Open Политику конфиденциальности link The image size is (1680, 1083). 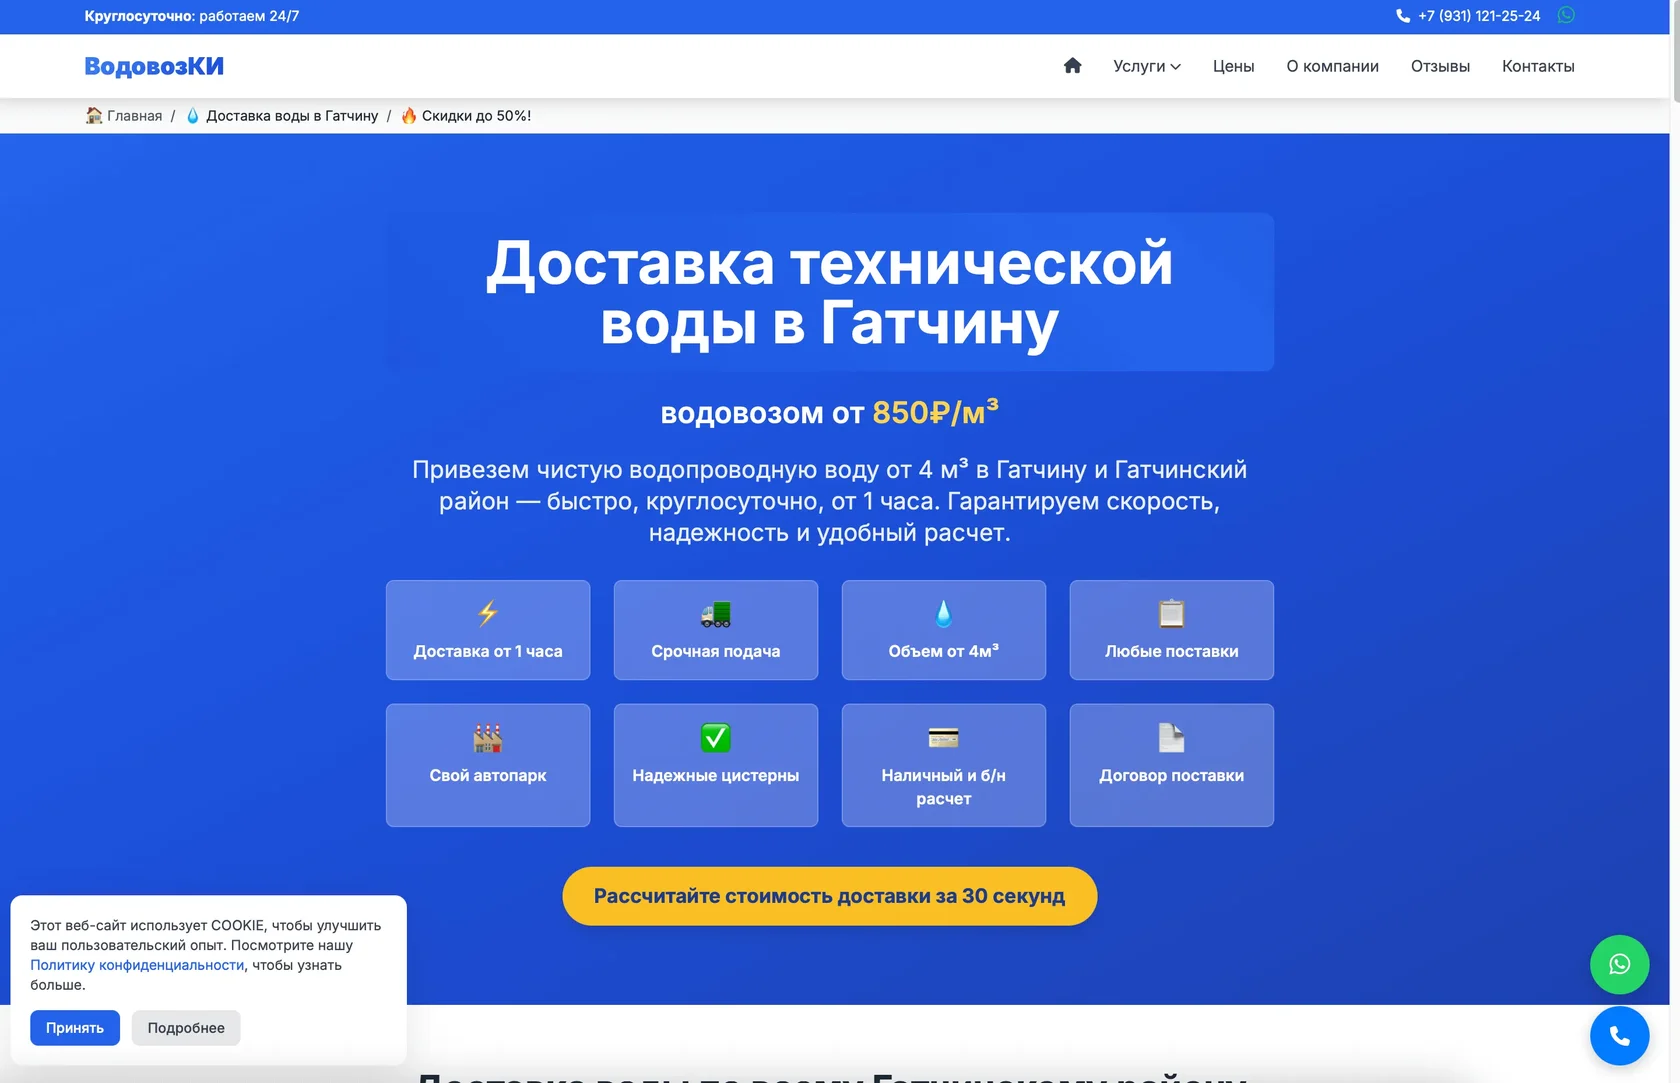point(137,964)
